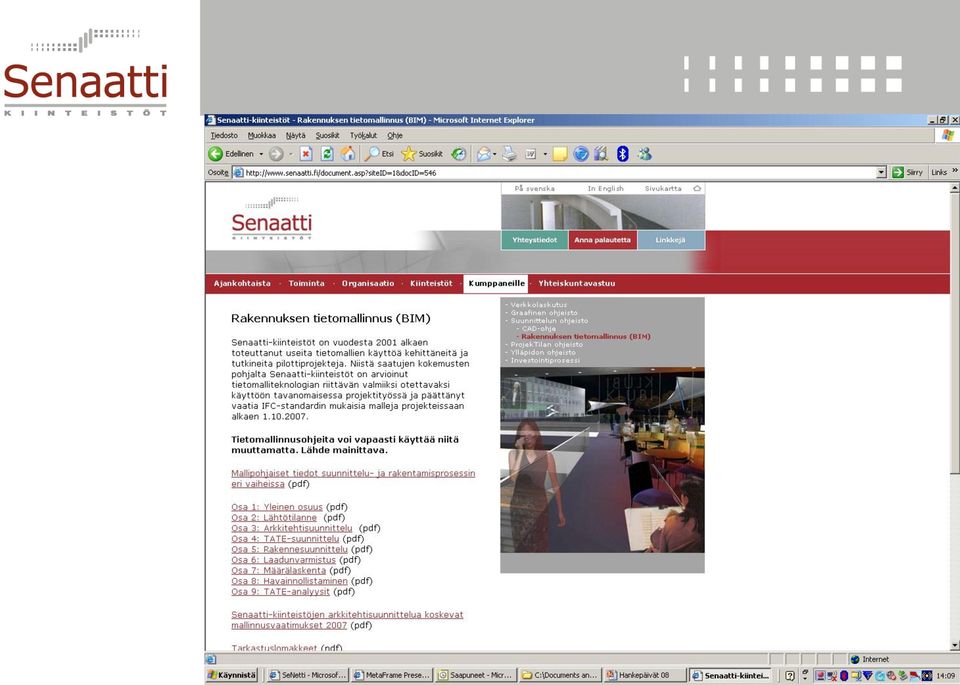Click the page icon in the address bar
This screenshot has height=685, width=960.
(x=238, y=173)
